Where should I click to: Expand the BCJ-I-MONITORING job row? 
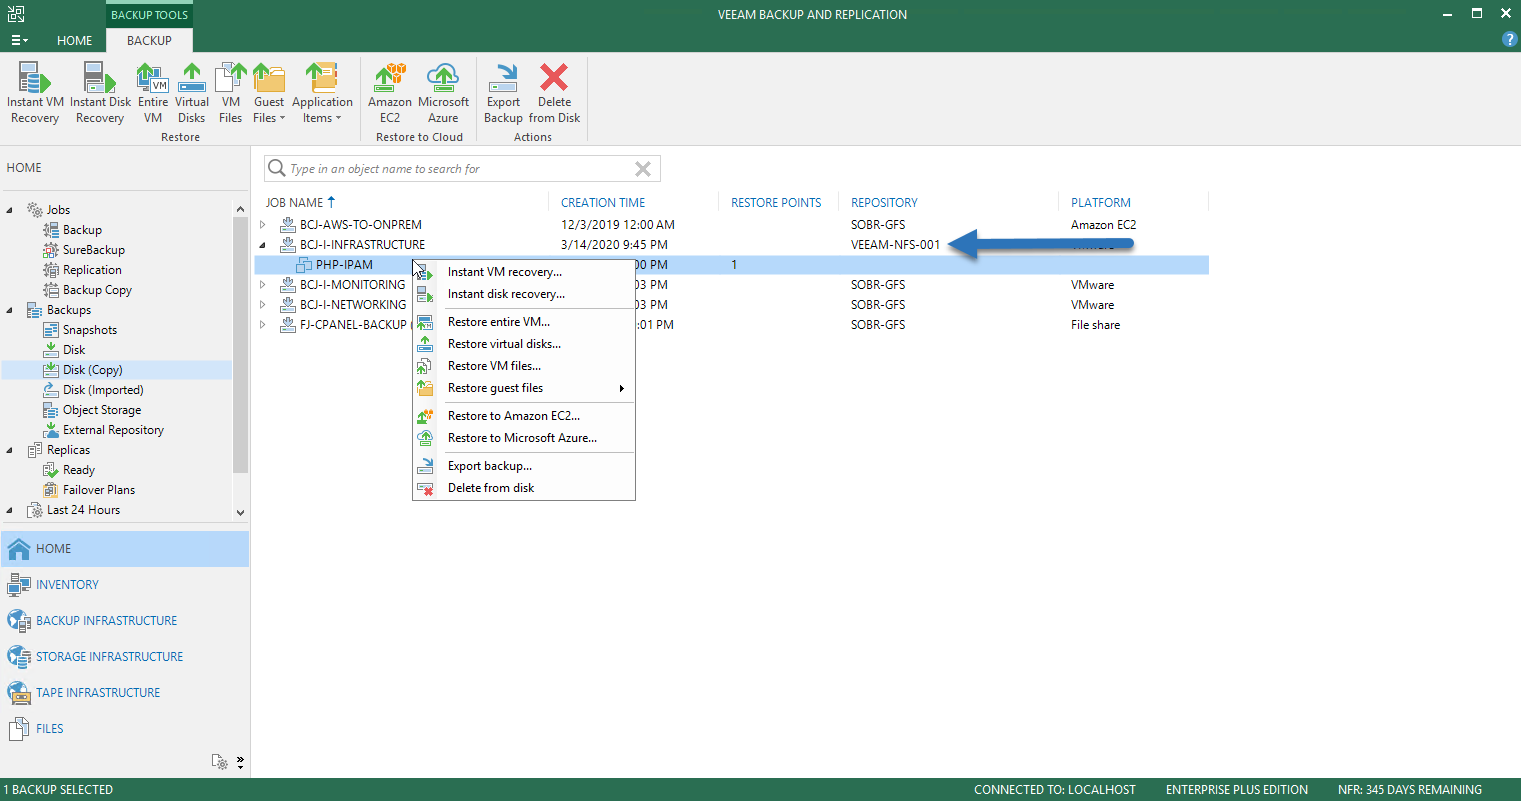coord(263,285)
